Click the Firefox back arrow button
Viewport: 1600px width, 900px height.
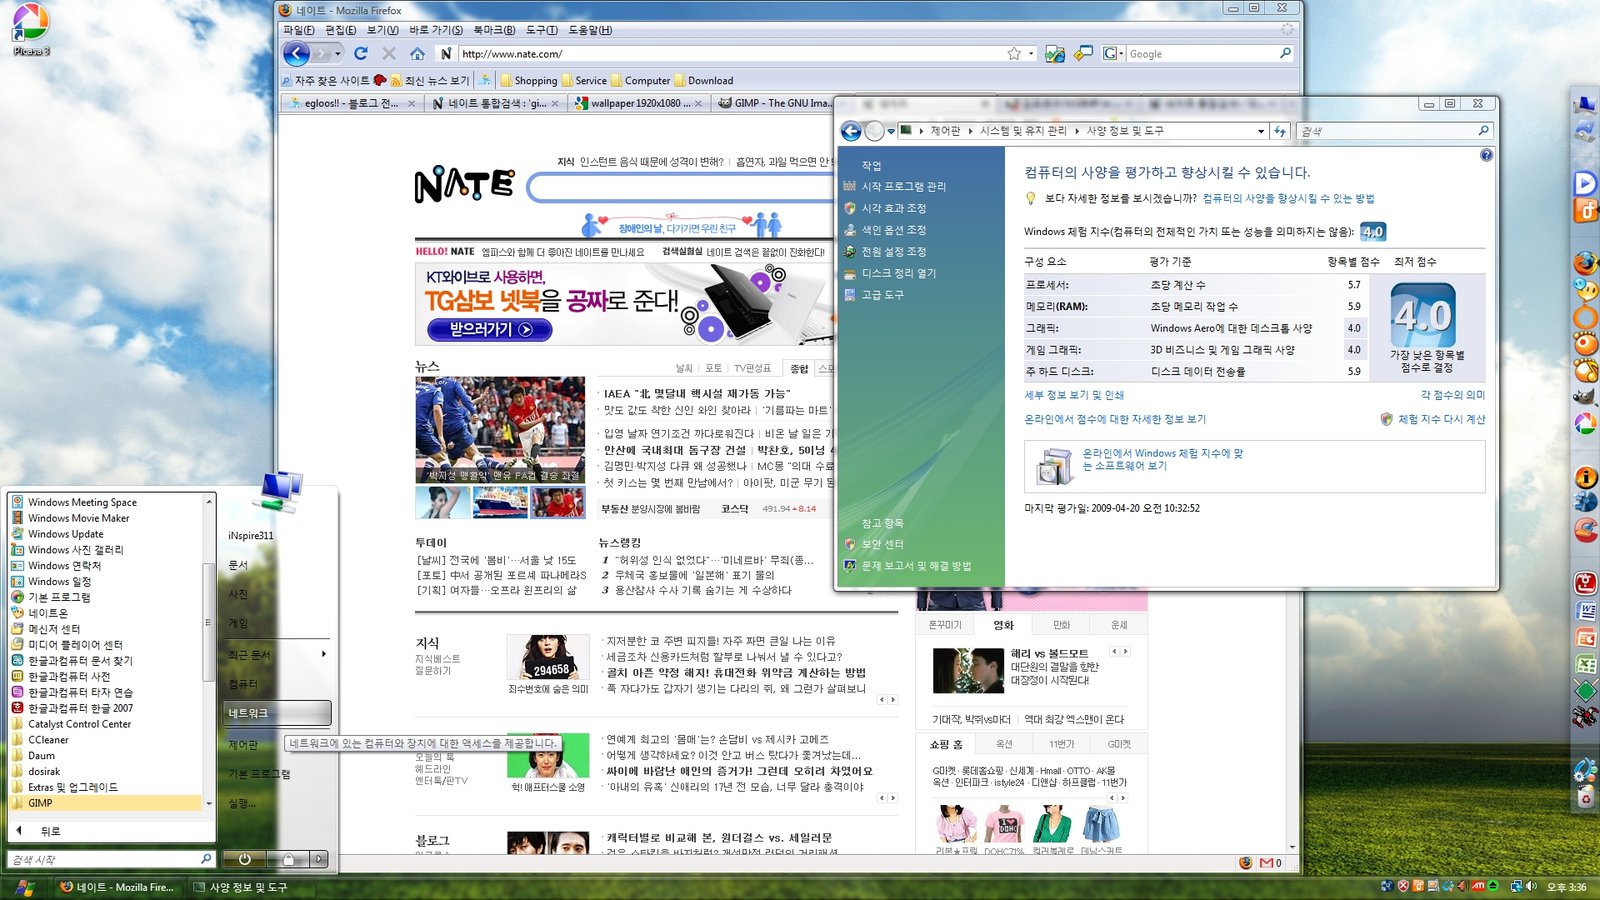(x=296, y=54)
